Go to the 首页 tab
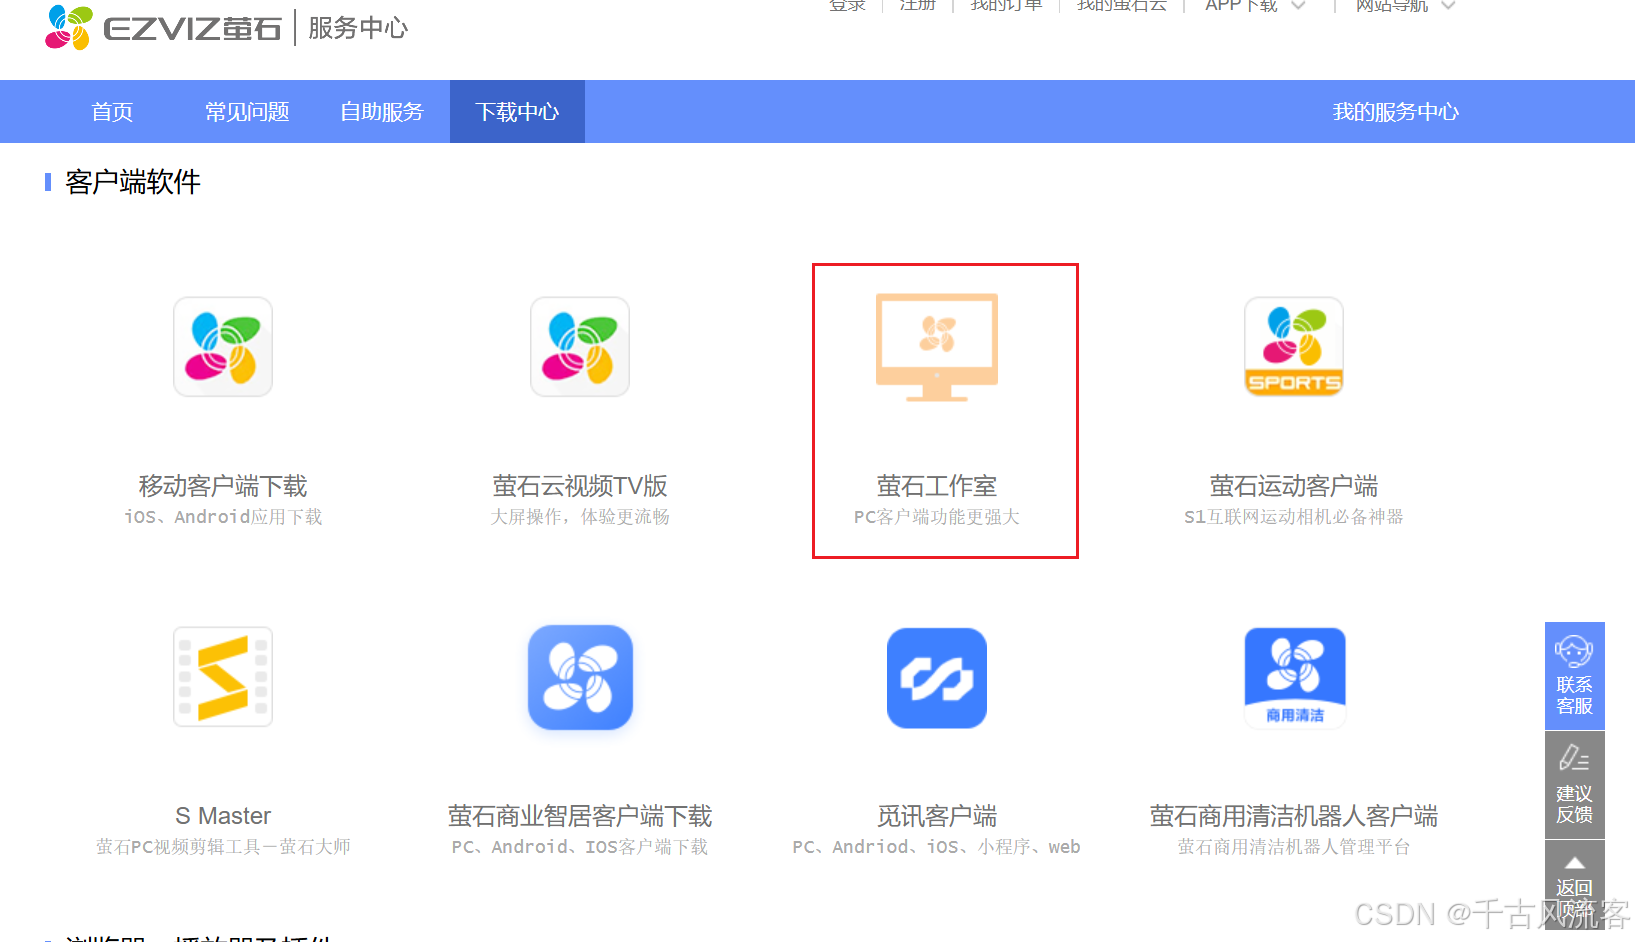 112,112
